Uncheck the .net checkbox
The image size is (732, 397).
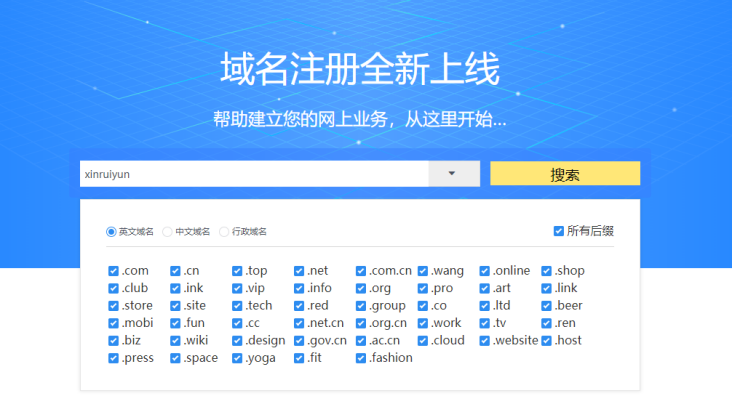[299, 271]
